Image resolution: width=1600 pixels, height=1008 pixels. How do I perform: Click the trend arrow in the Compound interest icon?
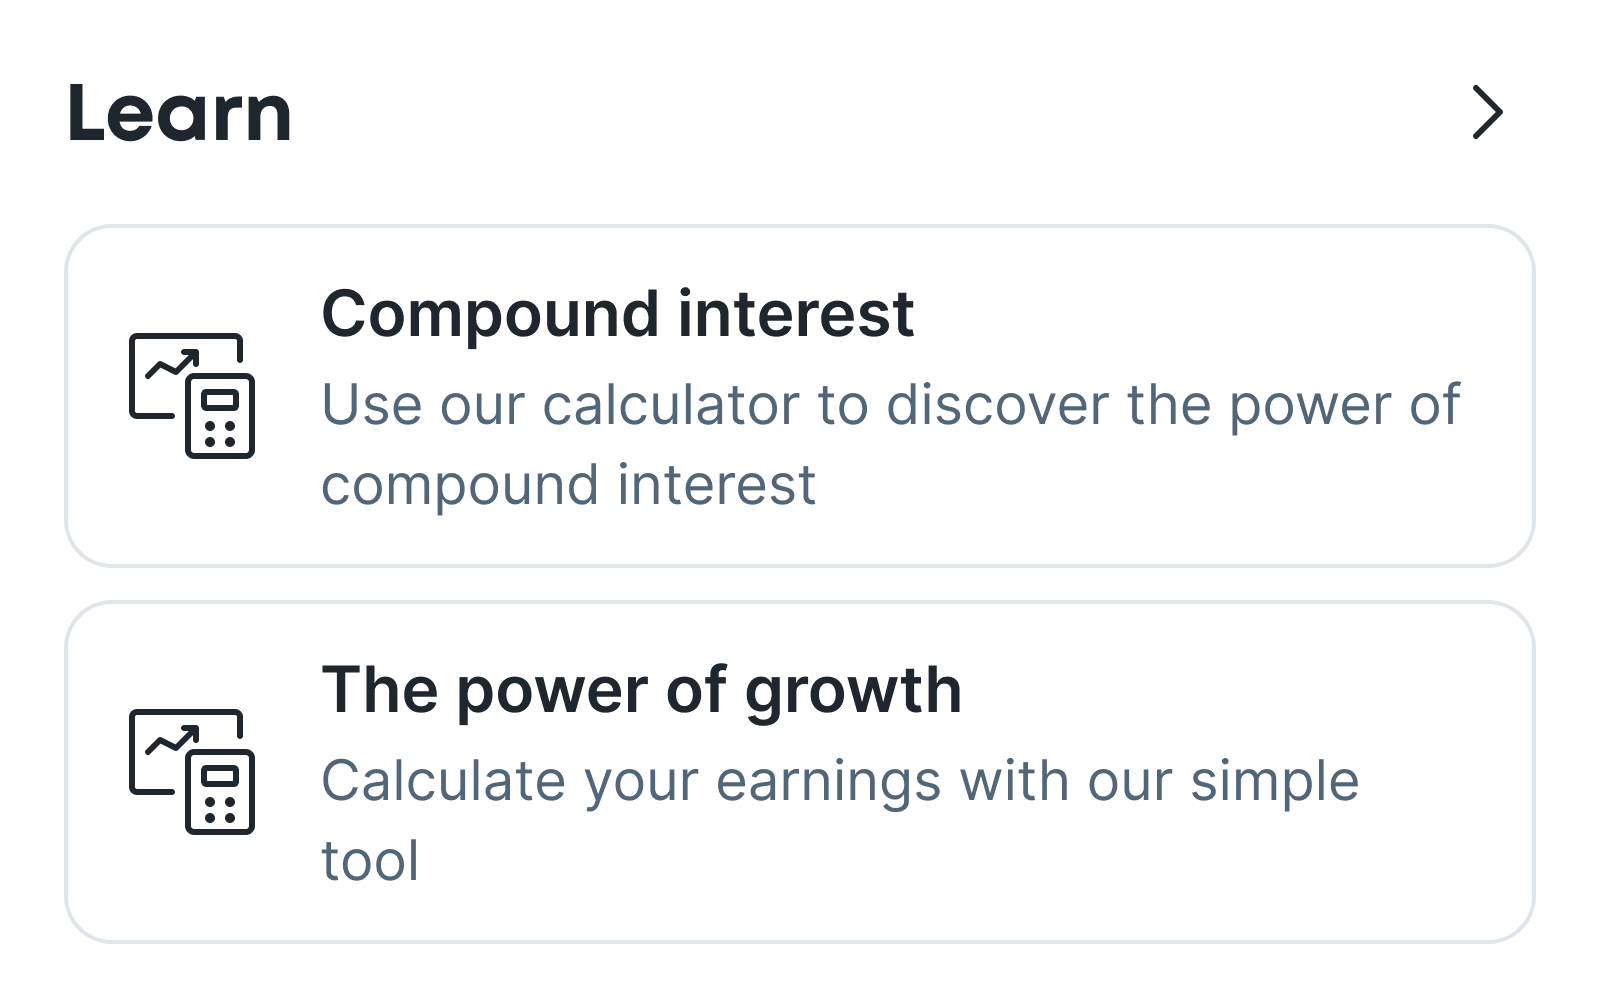(174, 363)
